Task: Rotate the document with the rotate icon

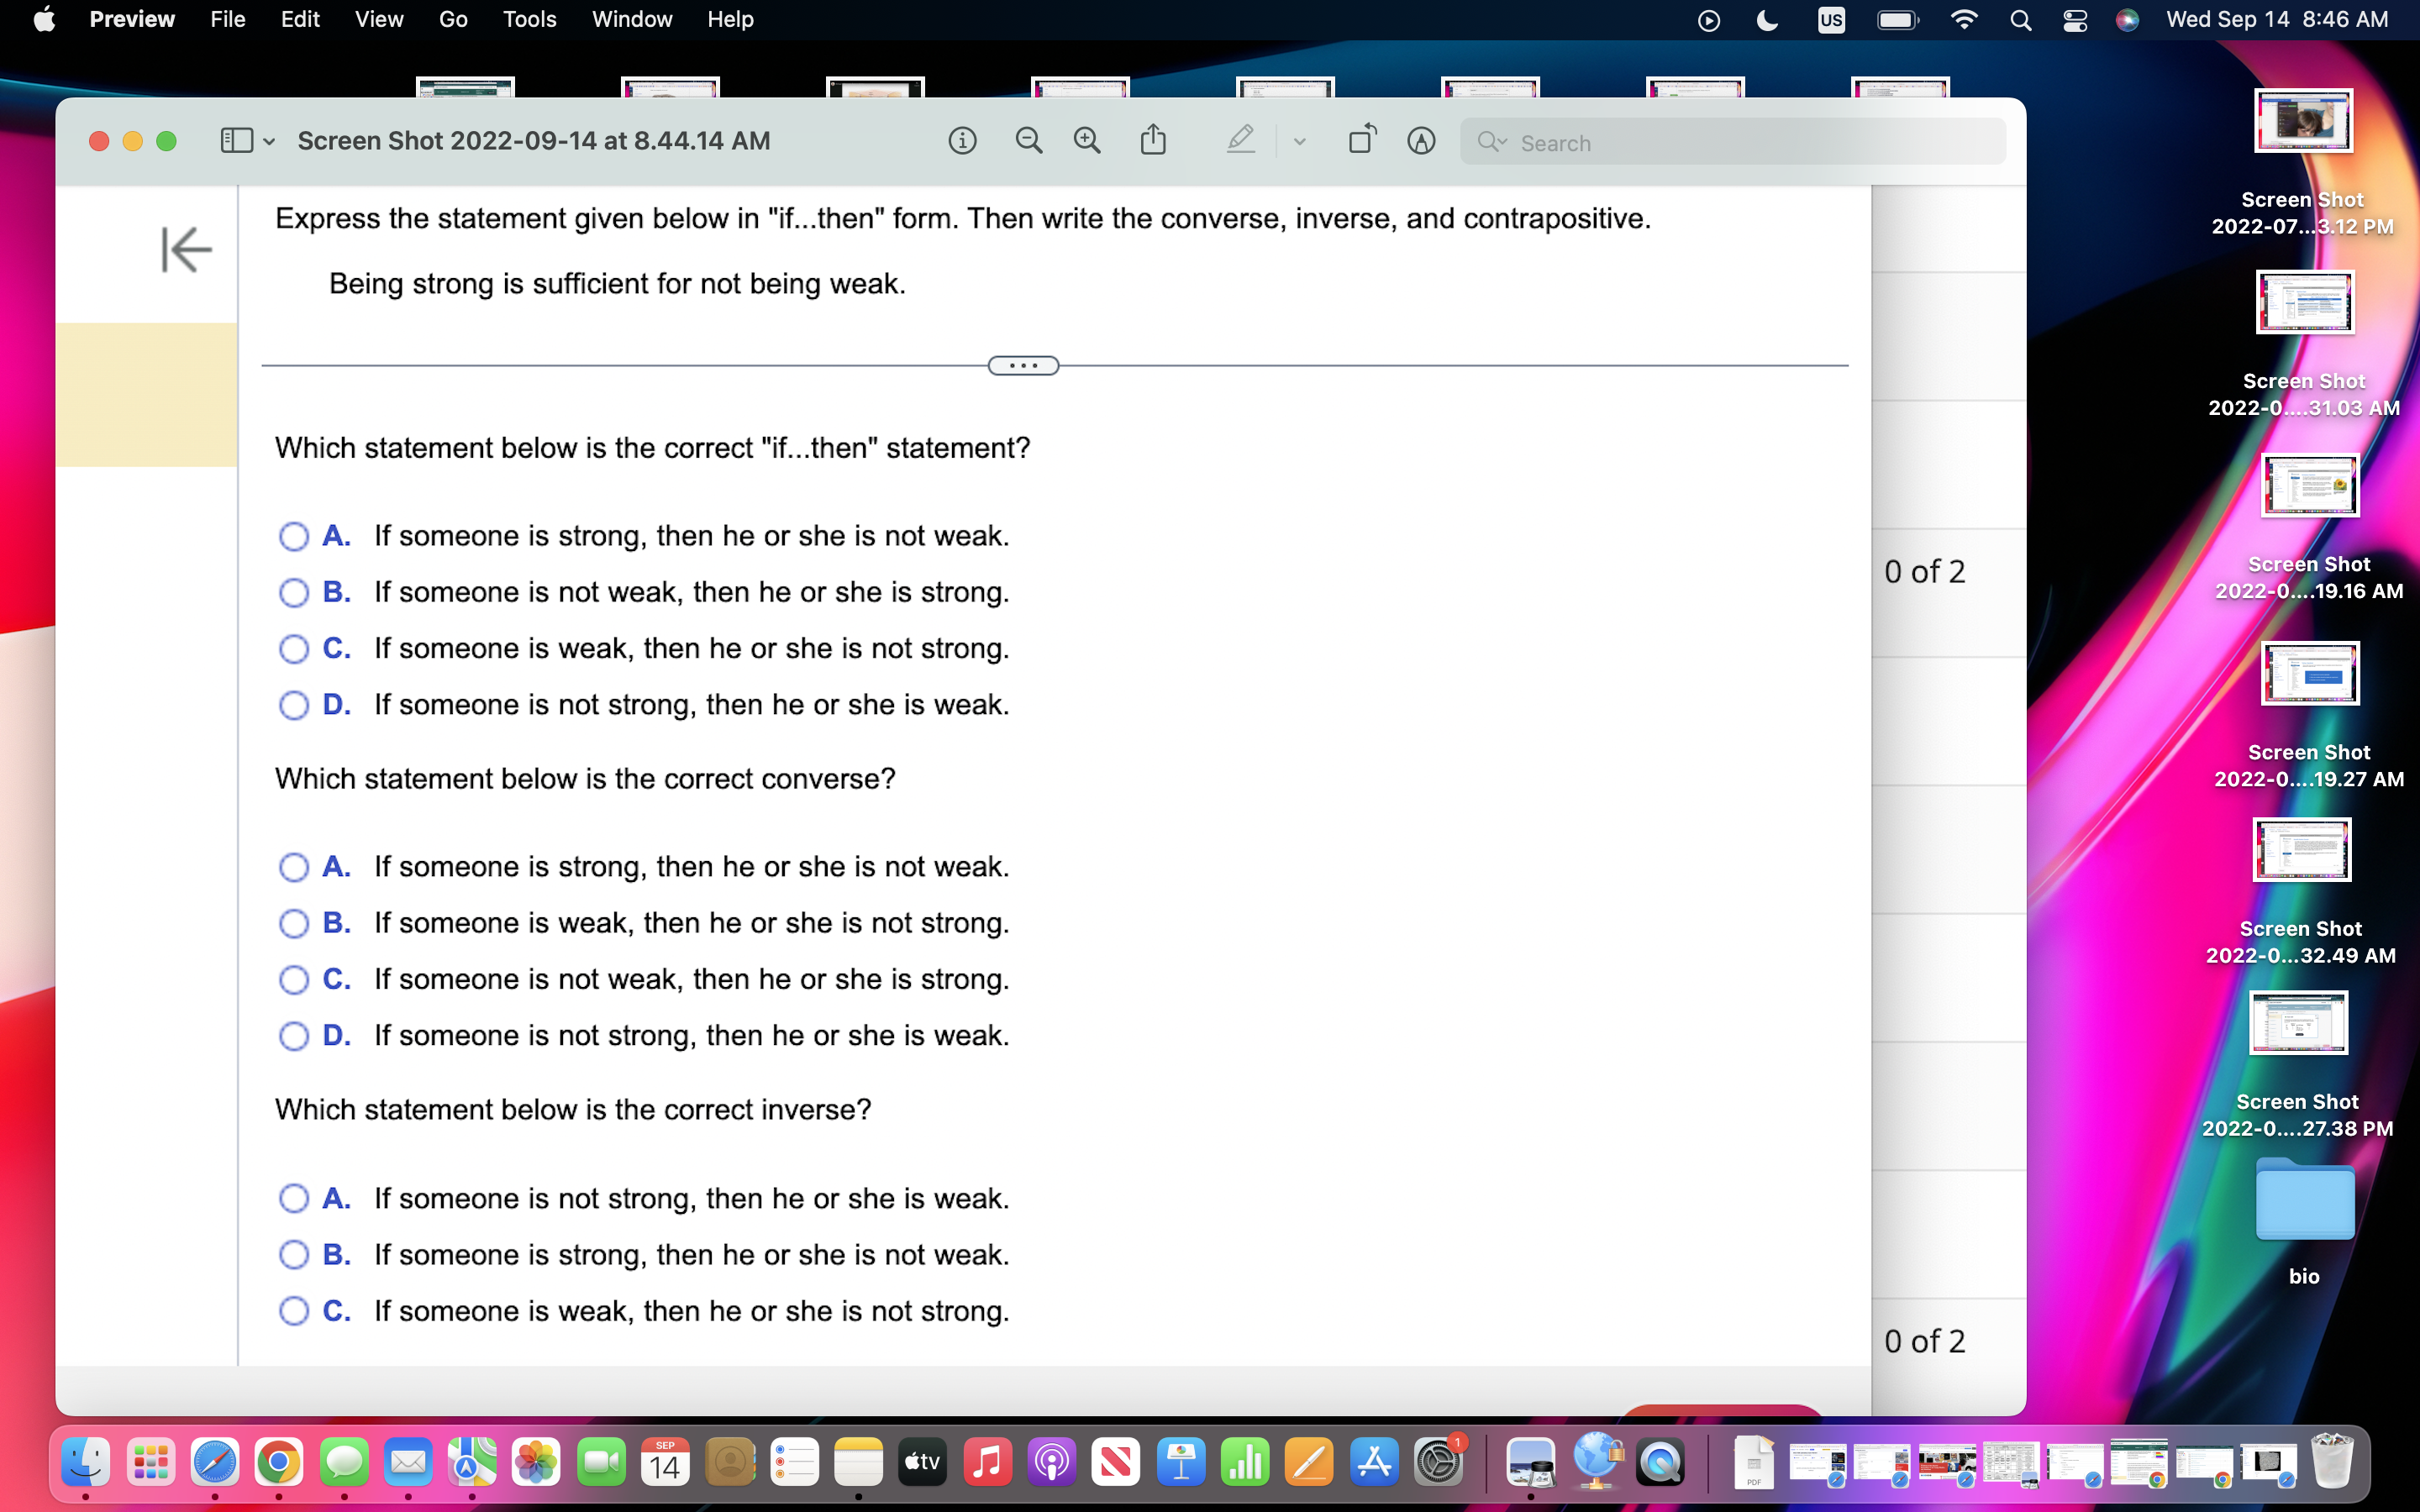Action: [x=1362, y=140]
